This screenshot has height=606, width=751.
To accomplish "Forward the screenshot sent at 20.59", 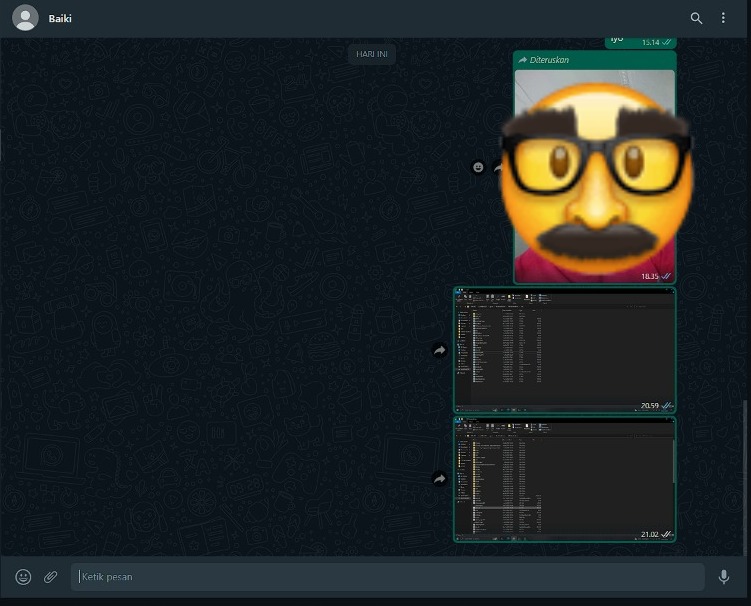I will (439, 351).
